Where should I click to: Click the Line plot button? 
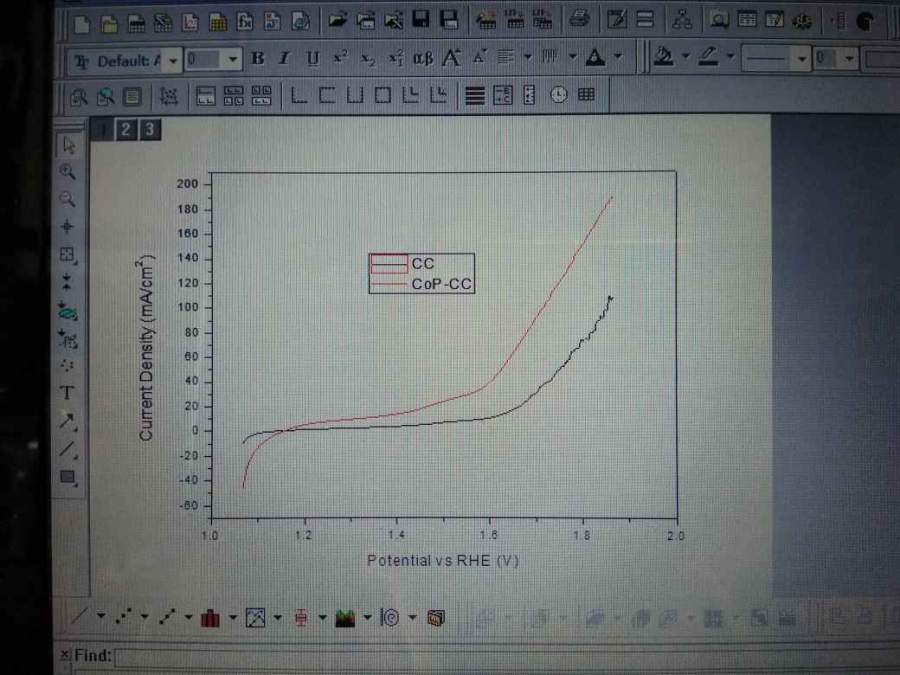80,618
